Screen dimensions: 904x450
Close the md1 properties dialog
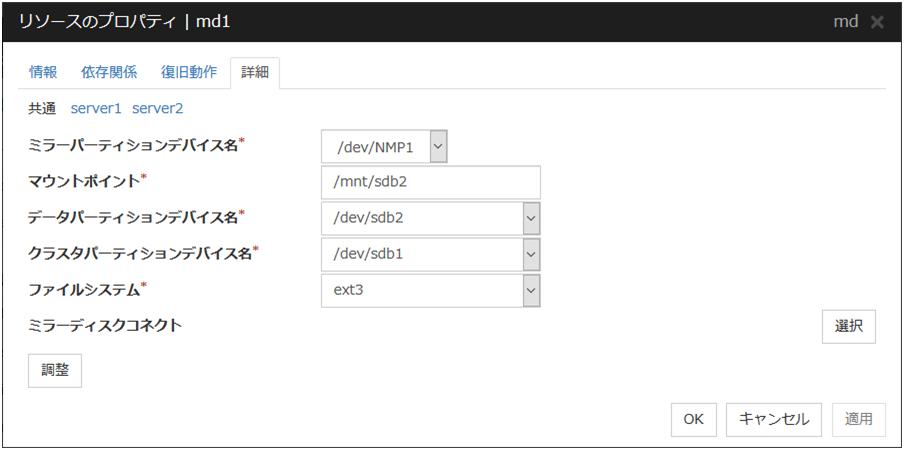(877, 22)
